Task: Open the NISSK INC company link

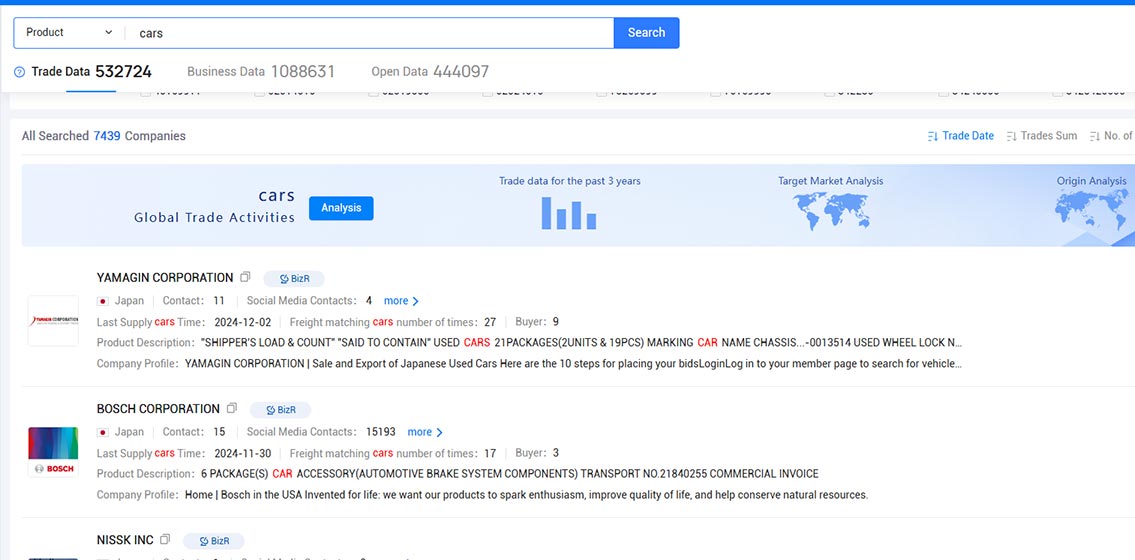Action: tap(125, 540)
